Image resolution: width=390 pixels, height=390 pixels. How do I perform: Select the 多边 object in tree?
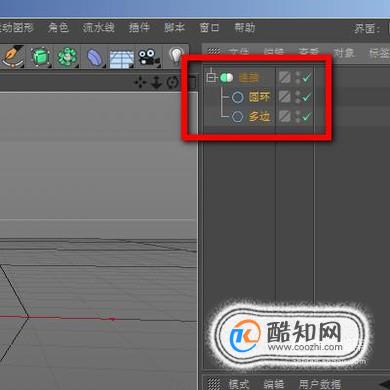[x=259, y=116]
